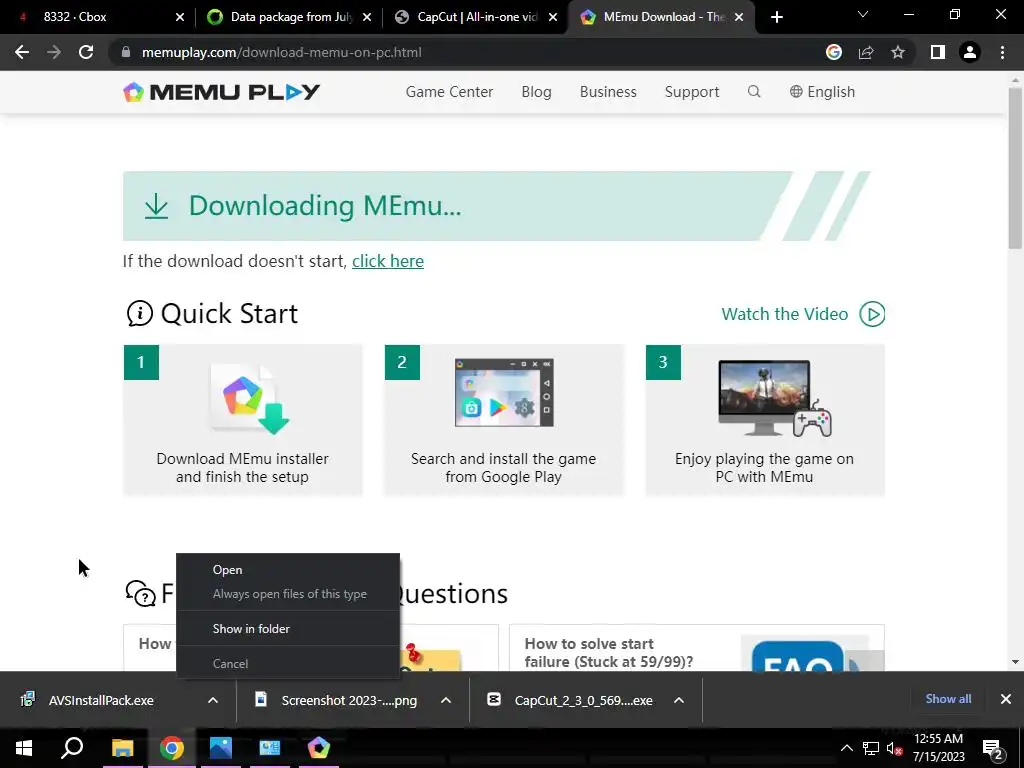Click the site search magnifier icon

tap(754, 91)
